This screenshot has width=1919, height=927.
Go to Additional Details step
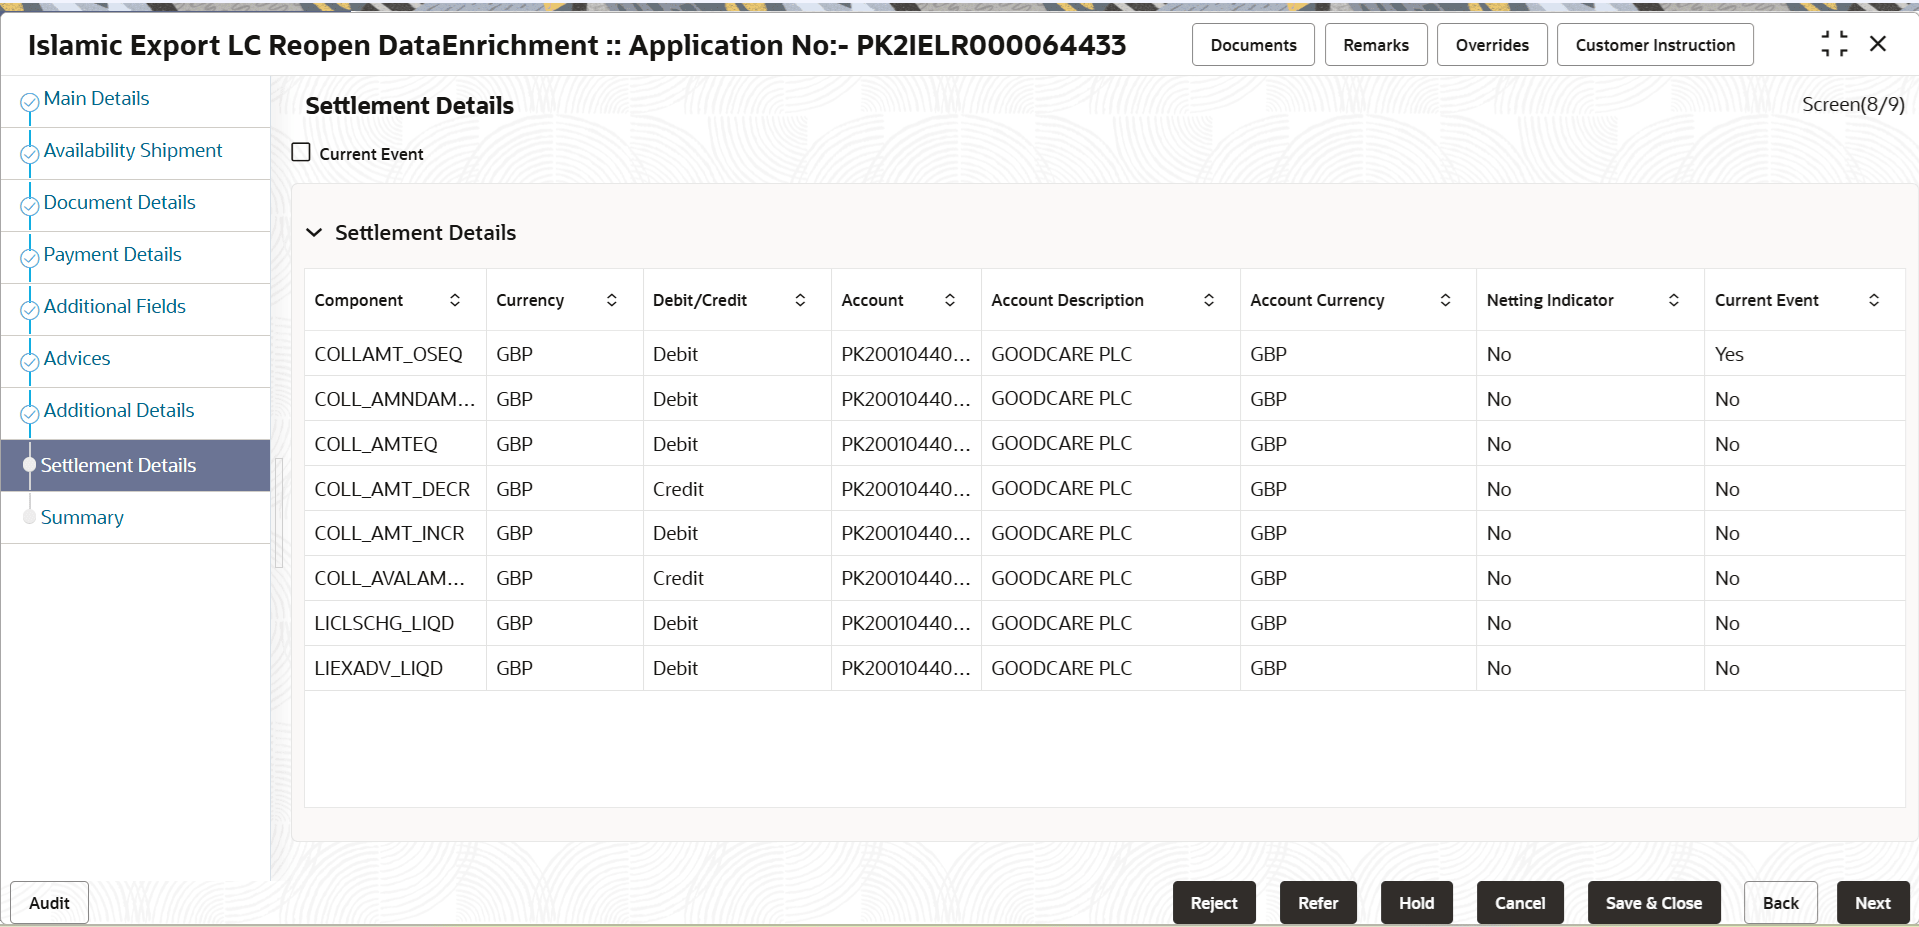(x=119, y=411)
